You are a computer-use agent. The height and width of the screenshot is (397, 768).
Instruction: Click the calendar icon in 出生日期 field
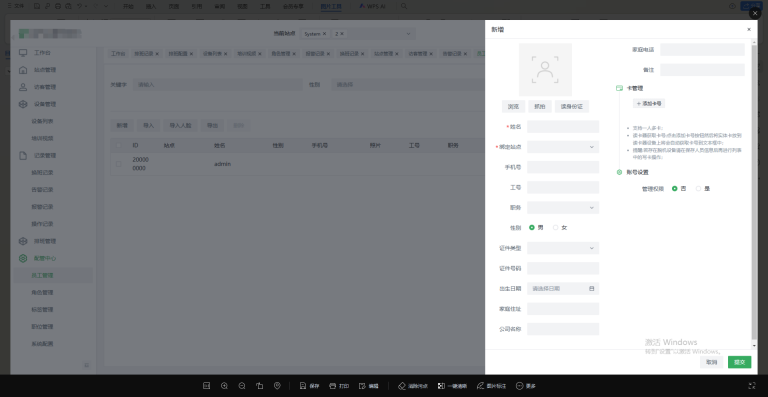(x=592, y=289)
